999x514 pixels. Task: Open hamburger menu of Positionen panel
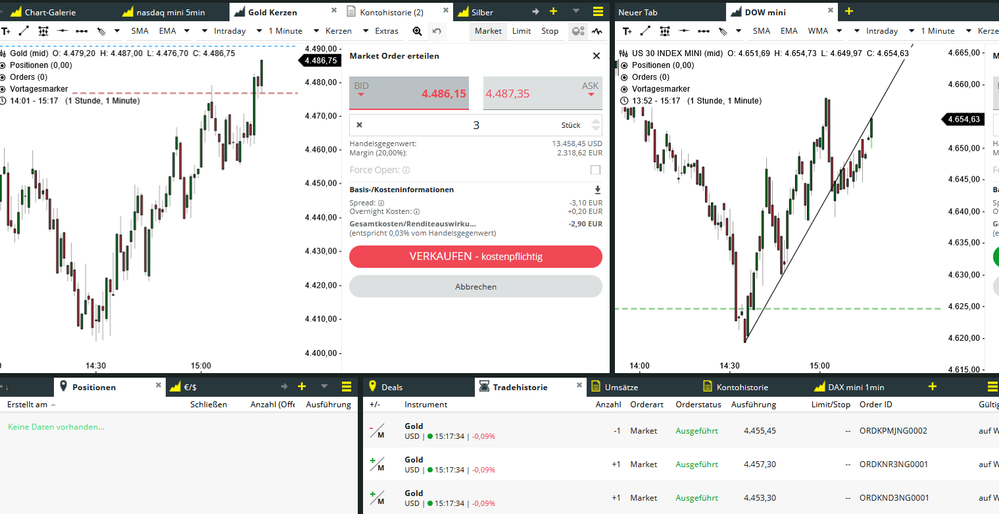click(x=347, y=387)
